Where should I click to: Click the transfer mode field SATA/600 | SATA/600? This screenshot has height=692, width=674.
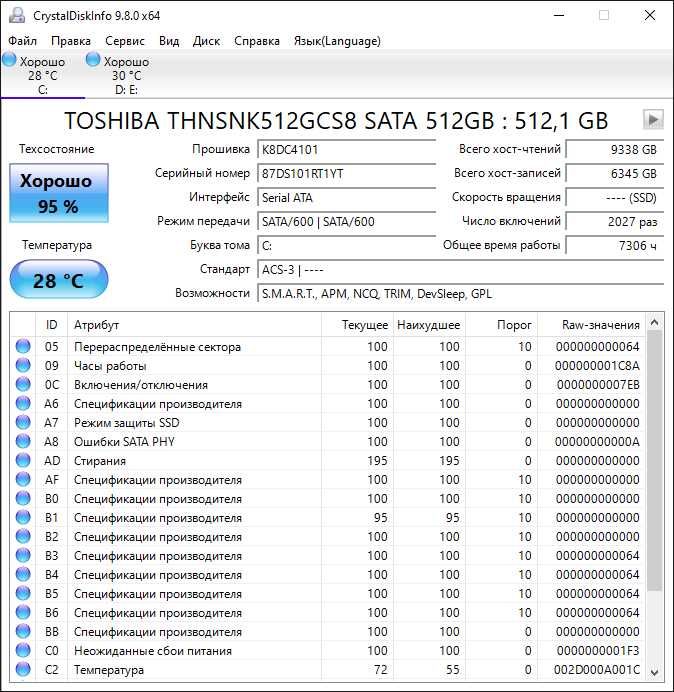tap(346, 221)
